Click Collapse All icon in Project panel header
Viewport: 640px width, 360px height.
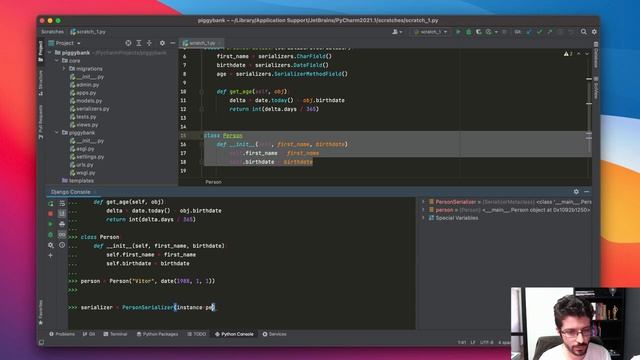point(149,43)
